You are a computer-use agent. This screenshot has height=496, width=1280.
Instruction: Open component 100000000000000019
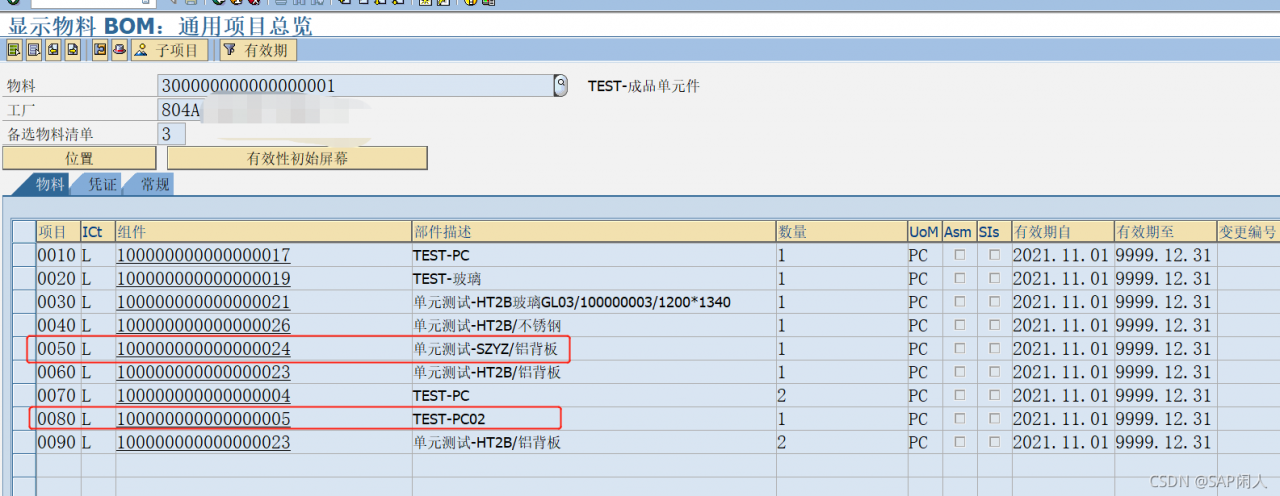(x=204, y=279)
